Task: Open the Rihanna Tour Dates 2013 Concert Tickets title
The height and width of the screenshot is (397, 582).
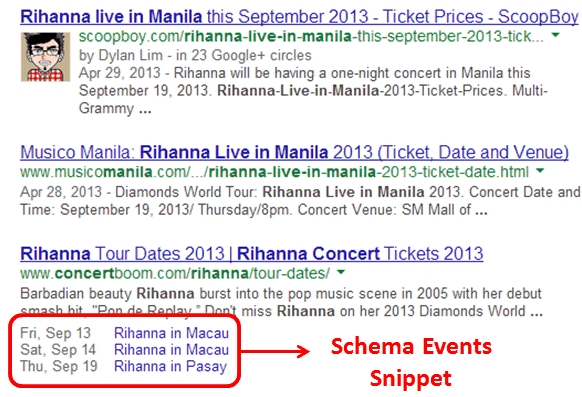Action: pyautogui.click(x=252, y=254)
